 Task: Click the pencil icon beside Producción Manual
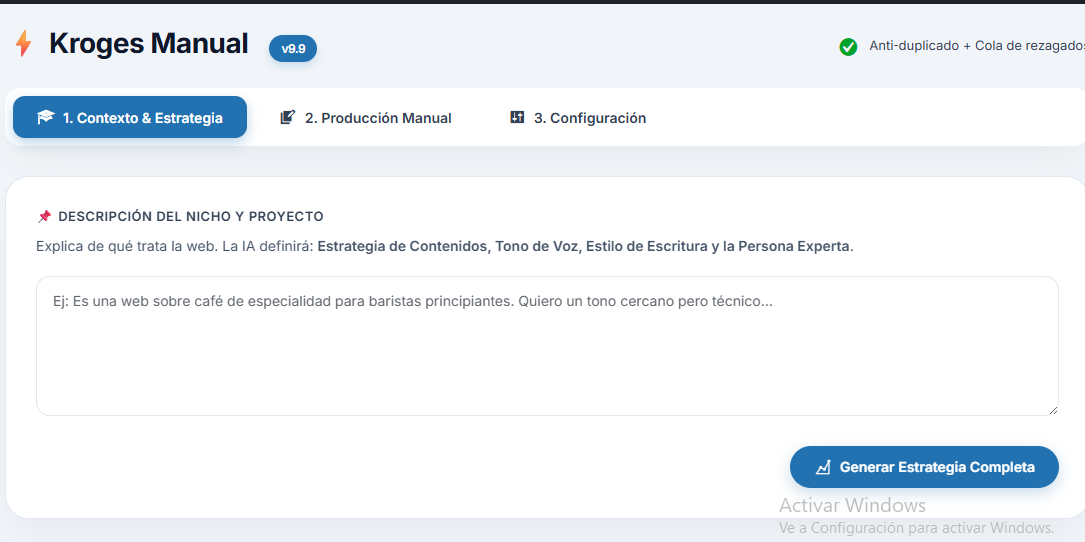pos(288,118)
